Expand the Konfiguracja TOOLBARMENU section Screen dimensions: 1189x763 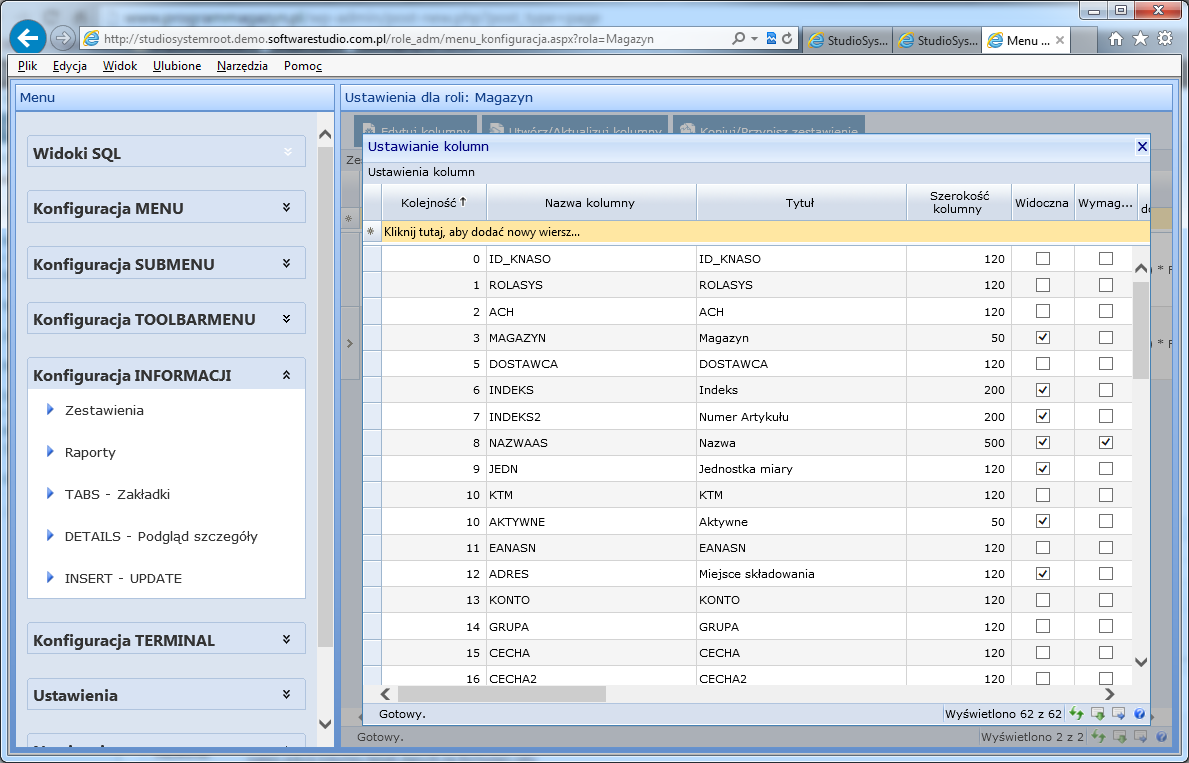[x=287, y=319]
